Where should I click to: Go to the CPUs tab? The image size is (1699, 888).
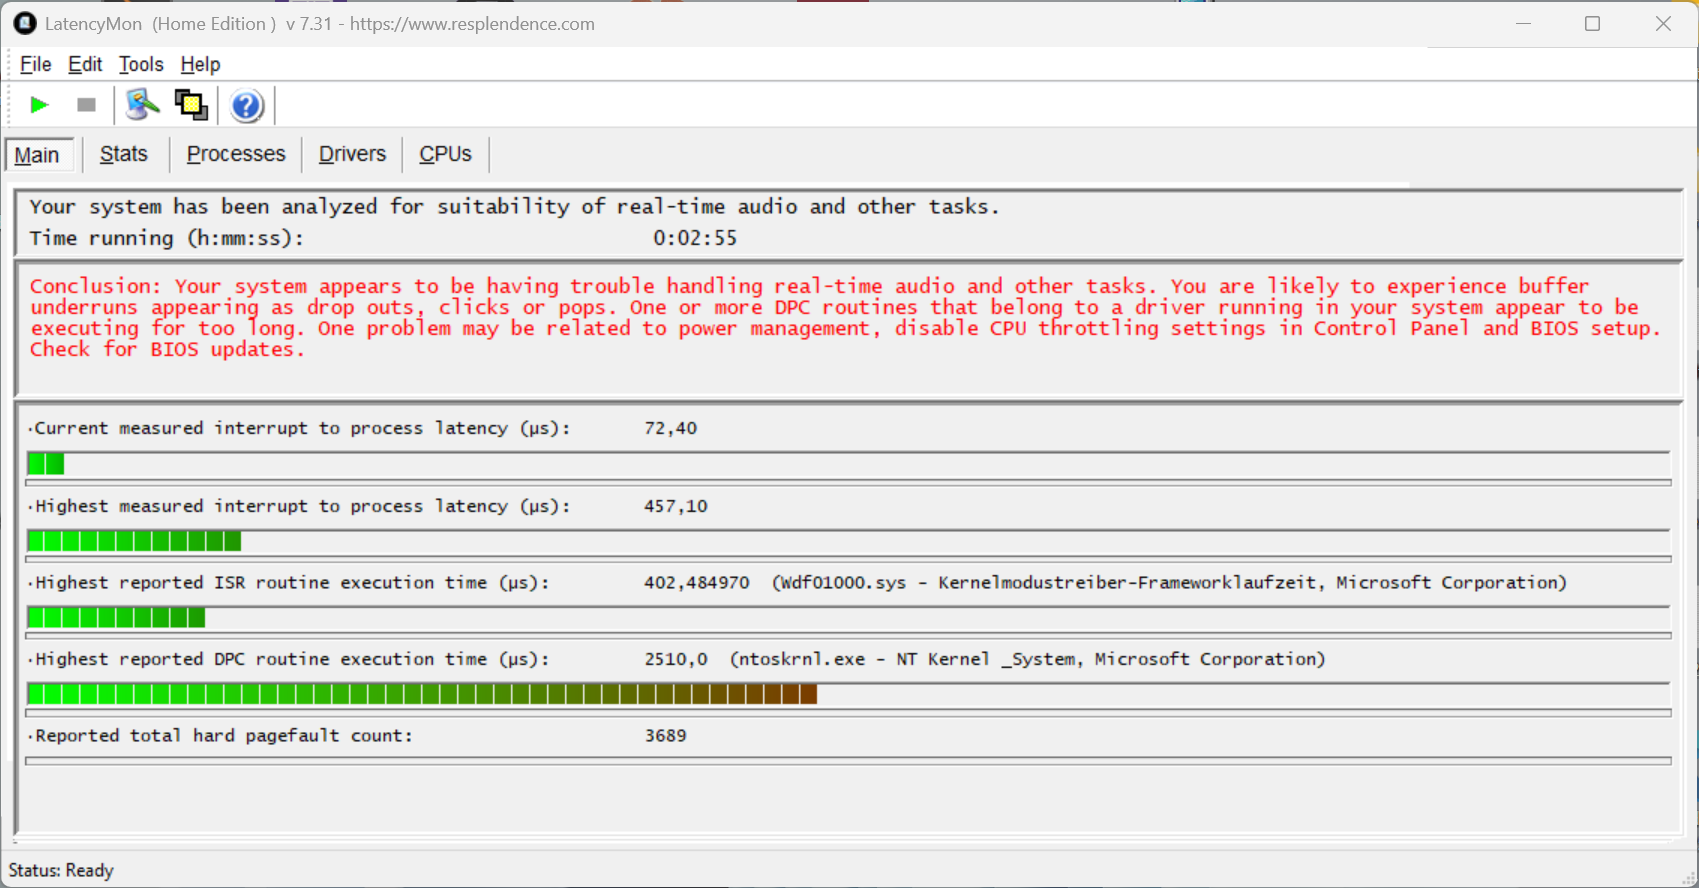[x=445, y=154]
